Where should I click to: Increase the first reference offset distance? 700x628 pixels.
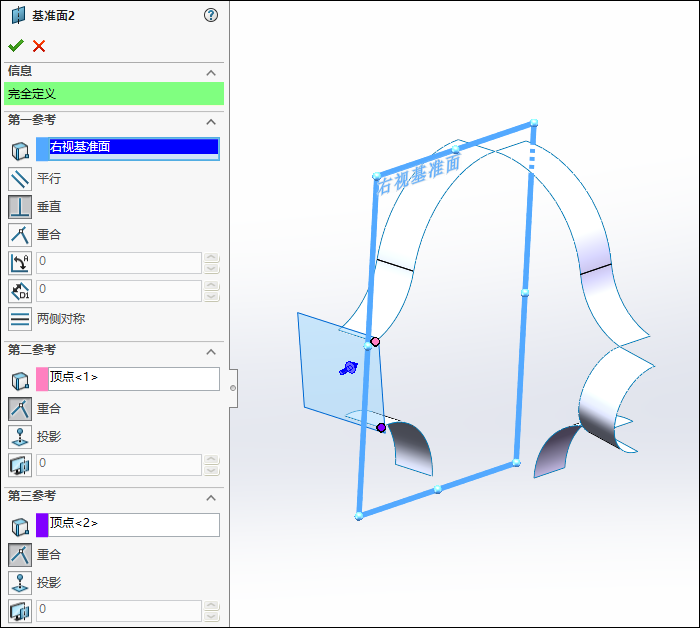(212, 286)
